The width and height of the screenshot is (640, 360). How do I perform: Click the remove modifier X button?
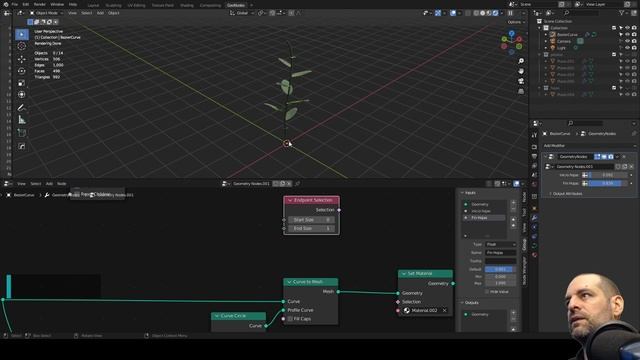point(624,157)
